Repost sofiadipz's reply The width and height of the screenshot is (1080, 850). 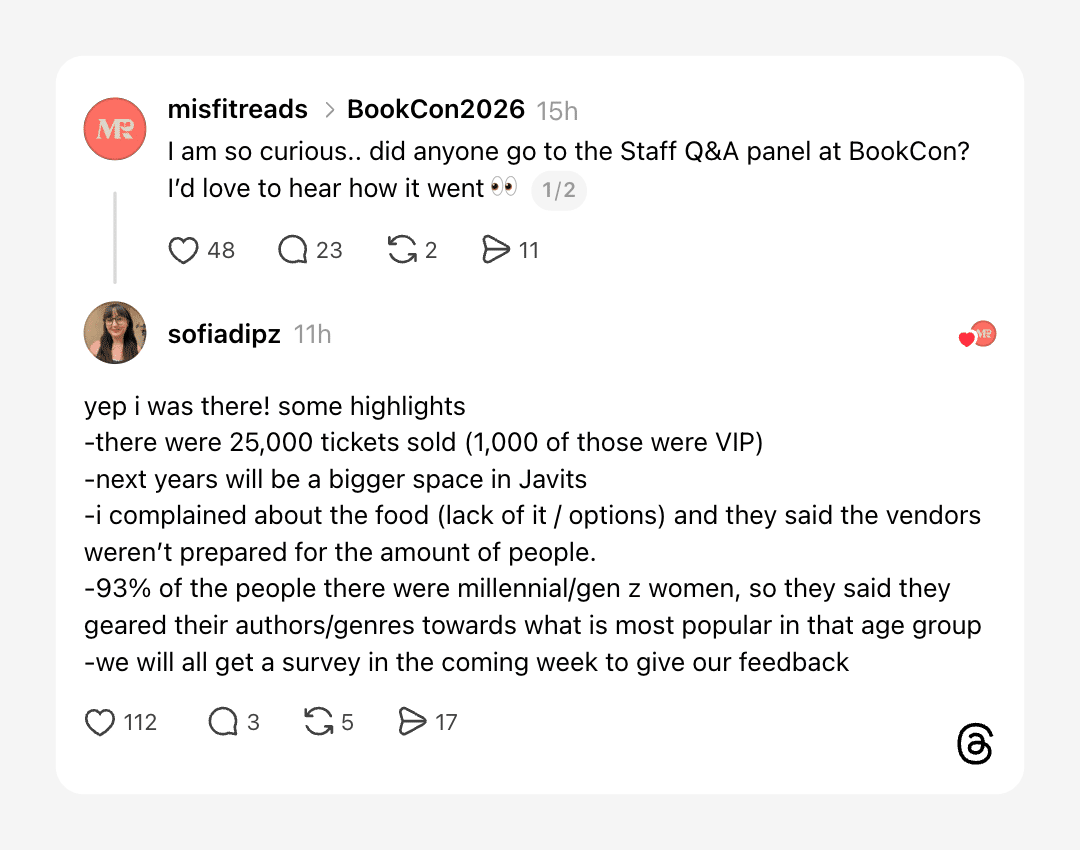tap(319, 722)
